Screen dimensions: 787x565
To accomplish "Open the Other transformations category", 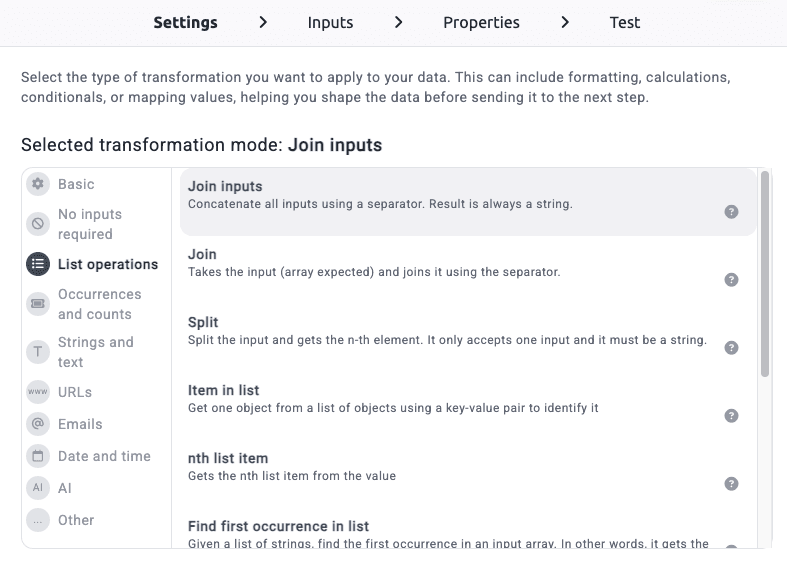I will (x=76, y=520).
